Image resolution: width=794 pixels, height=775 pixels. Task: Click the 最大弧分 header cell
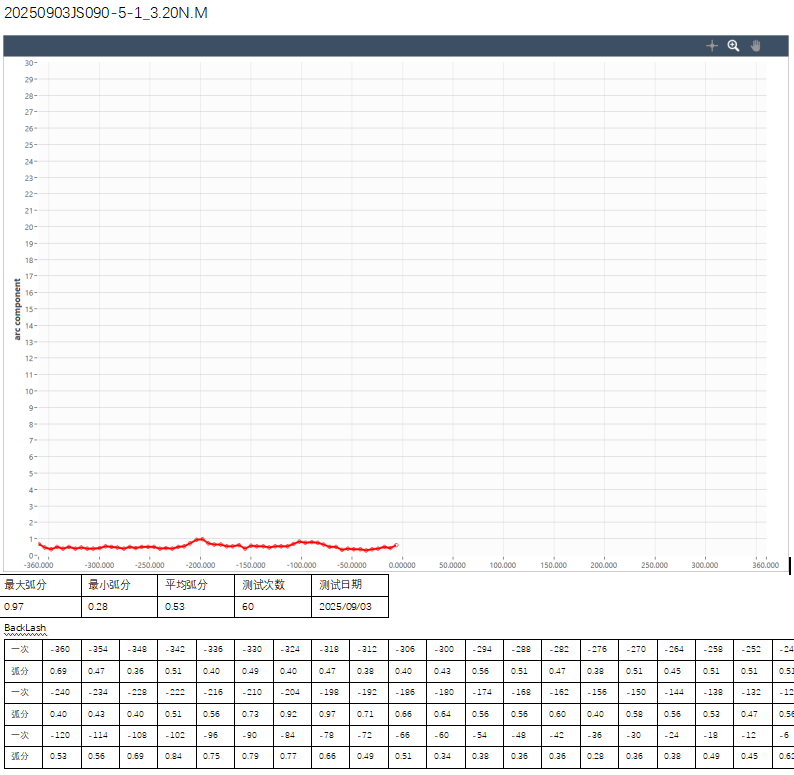[41, 584]
